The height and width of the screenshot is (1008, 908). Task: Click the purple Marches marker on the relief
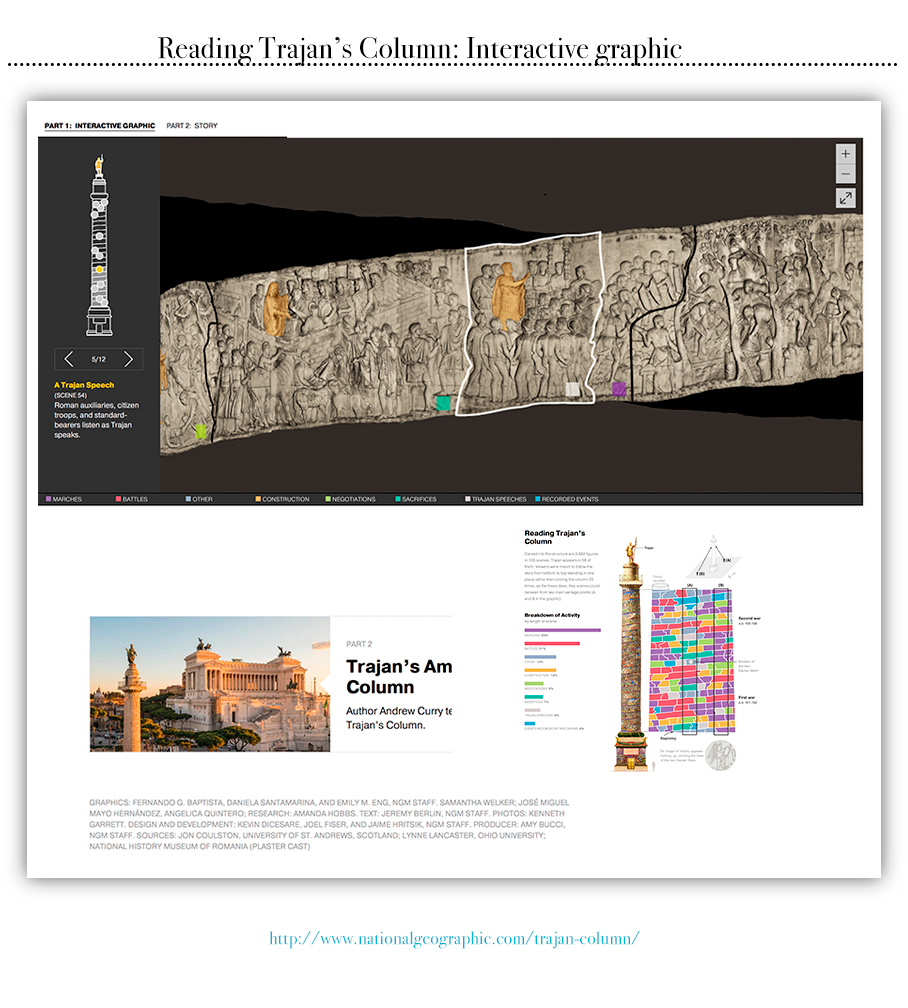tap(619, 388)
